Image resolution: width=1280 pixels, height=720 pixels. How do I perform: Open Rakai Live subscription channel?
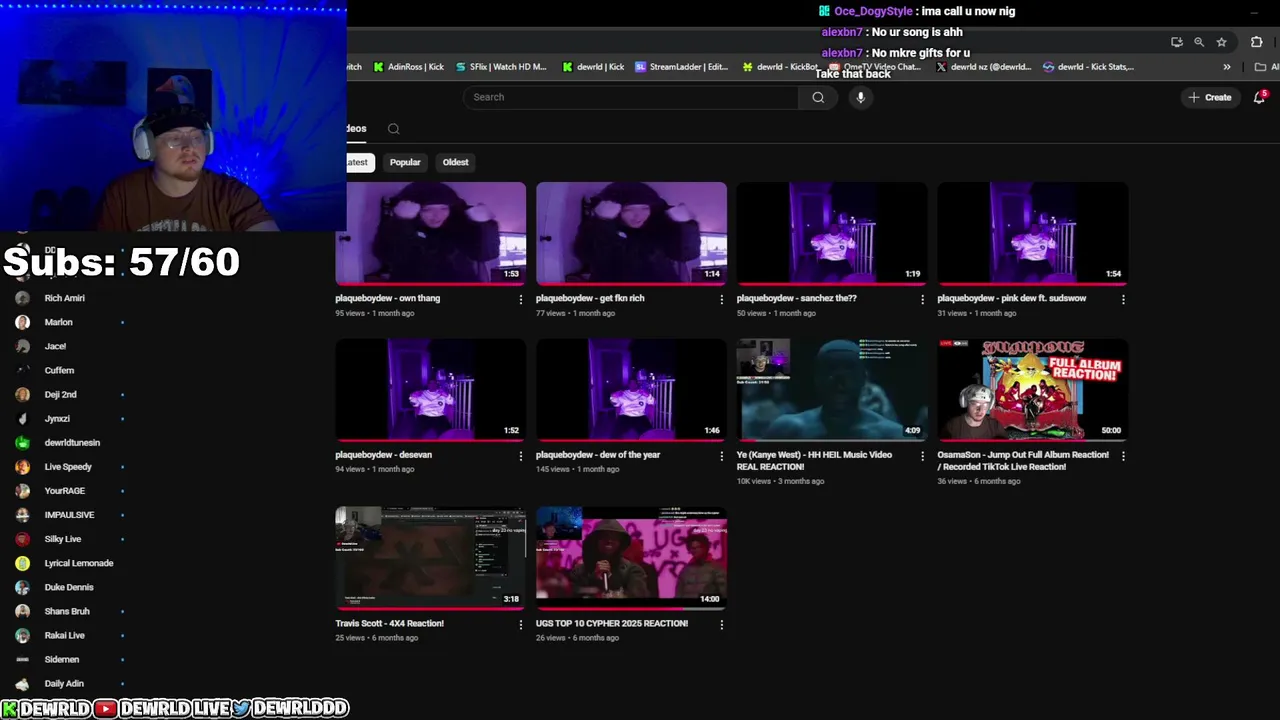(x=65, y=635)
